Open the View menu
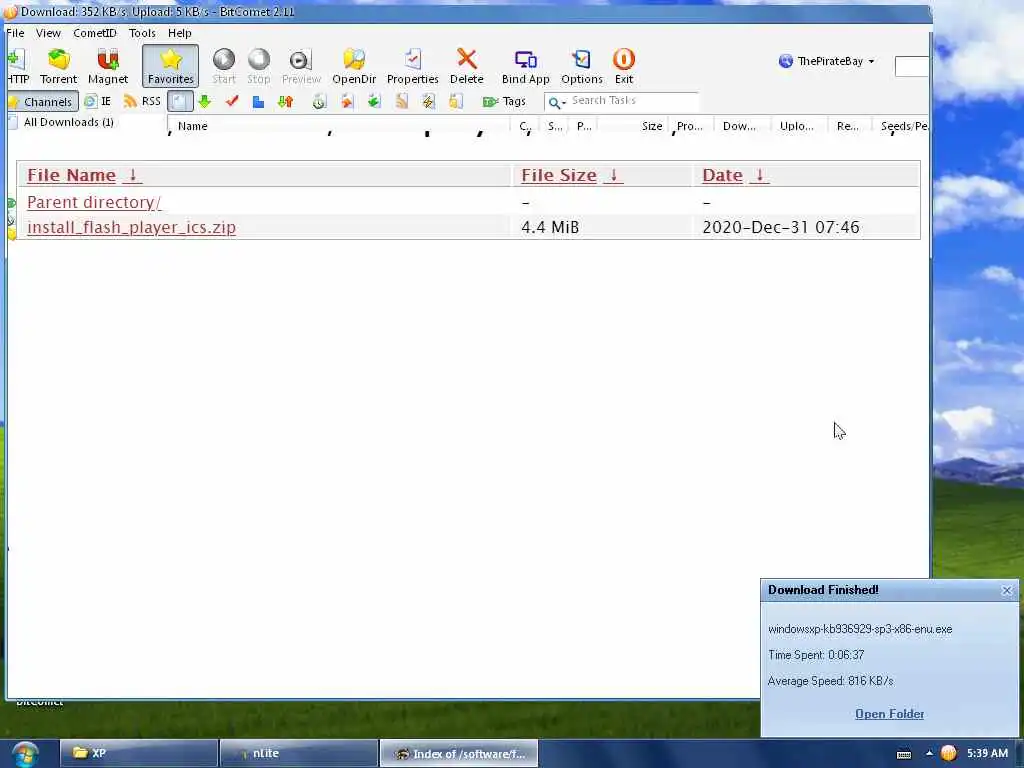This screenshot has height=768, width=1024. coord(48,33)
